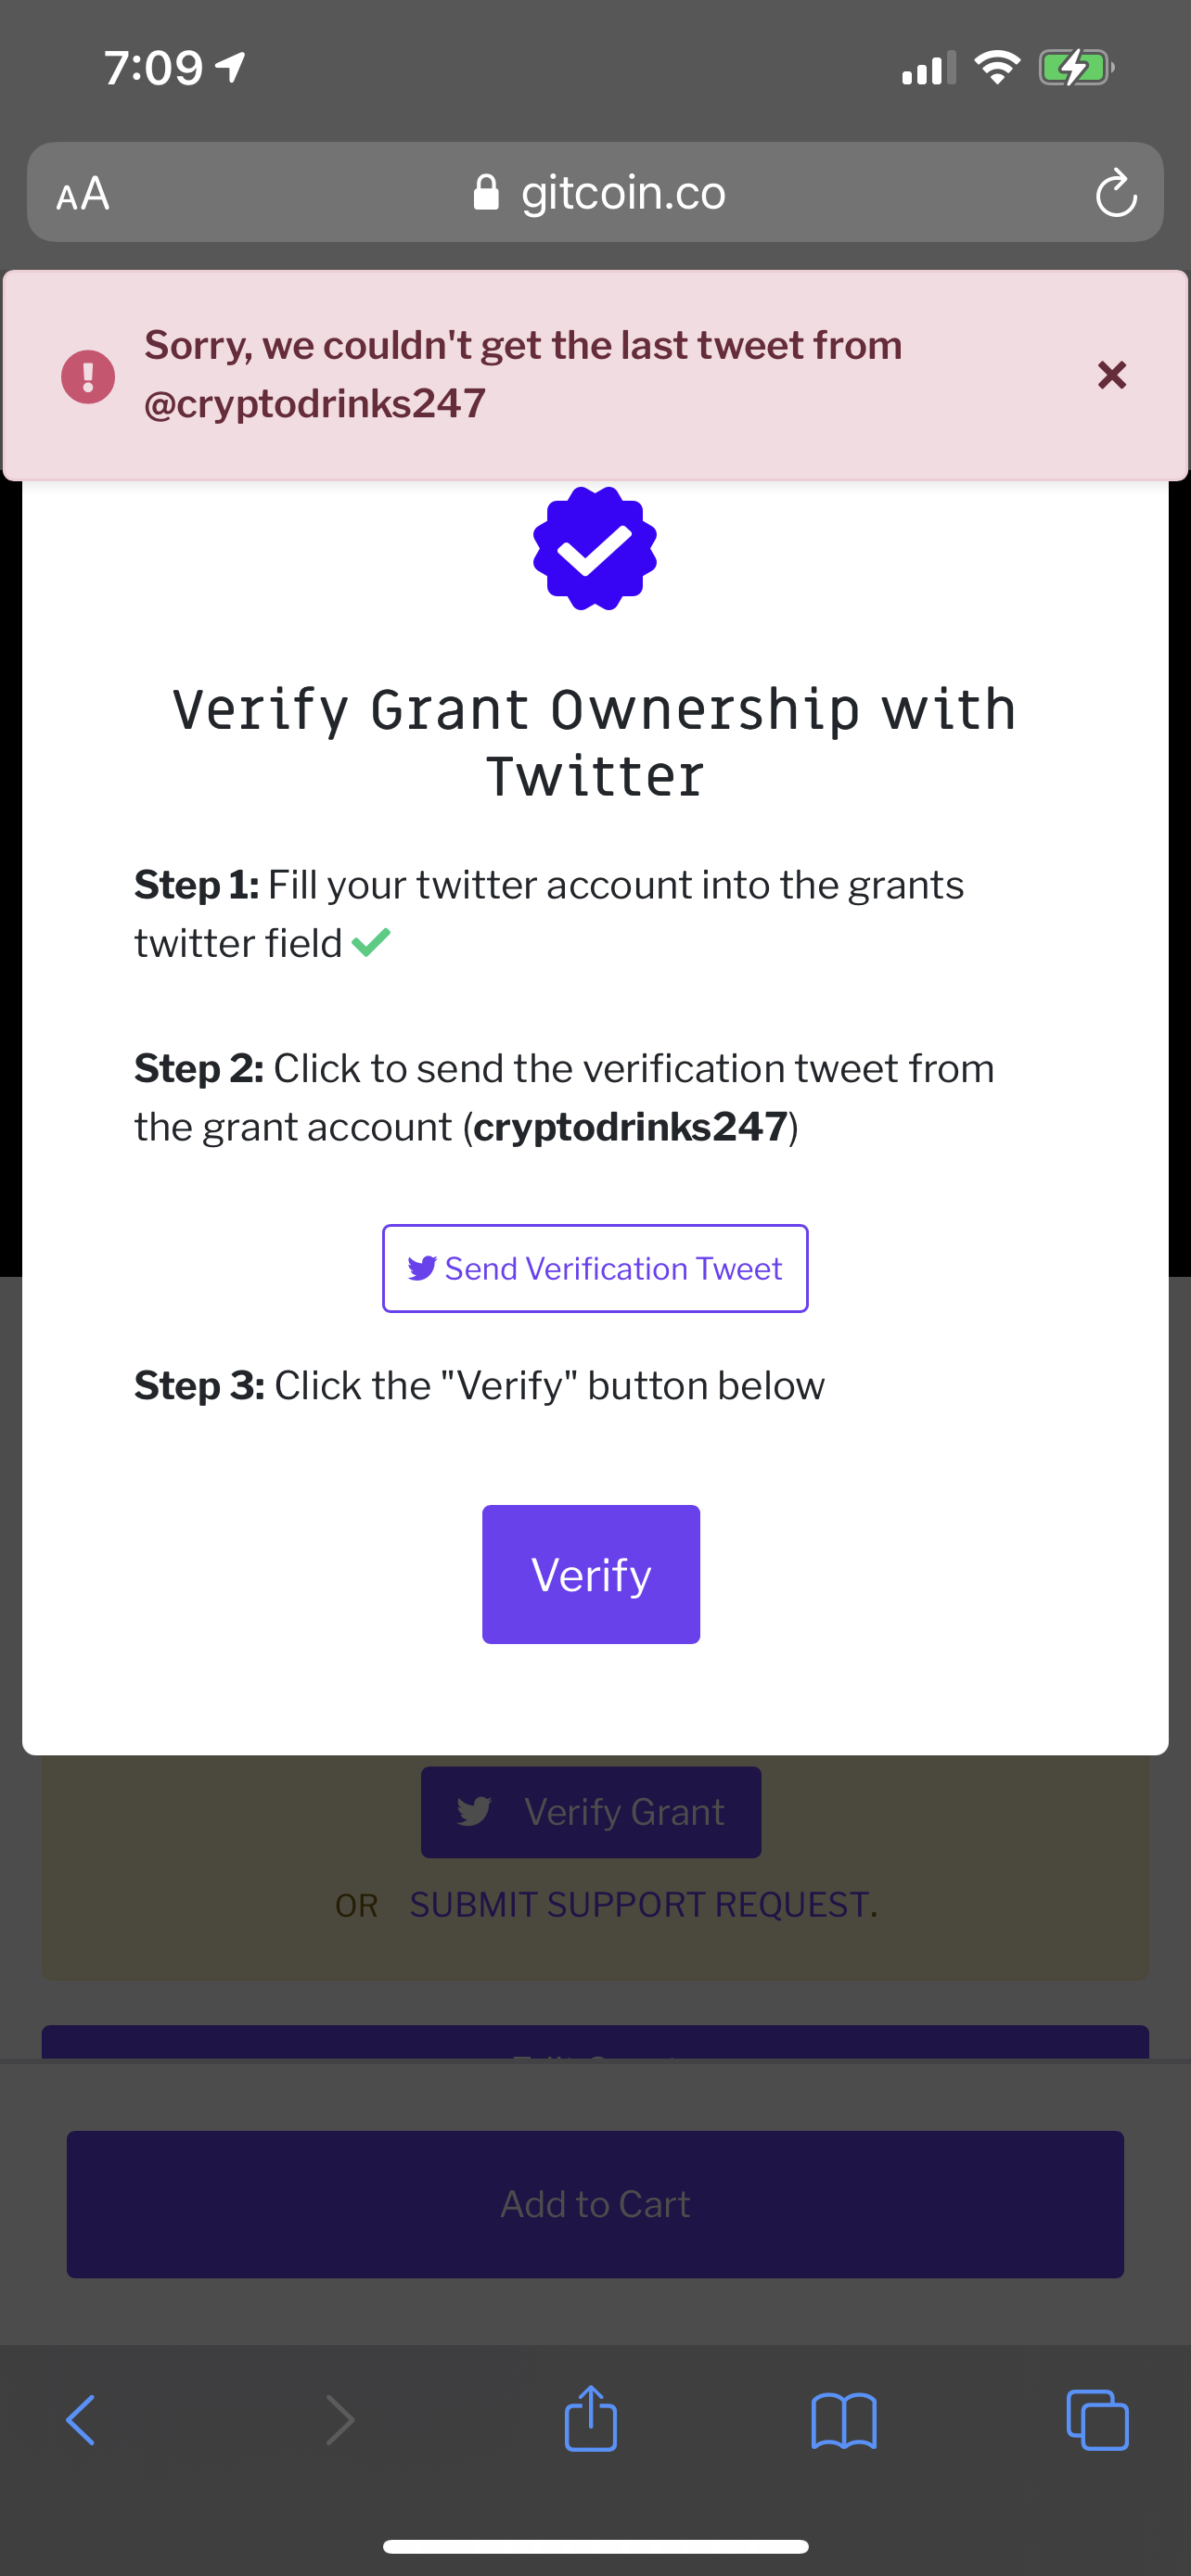Tap the Verify Grant button

[590, 1811]
